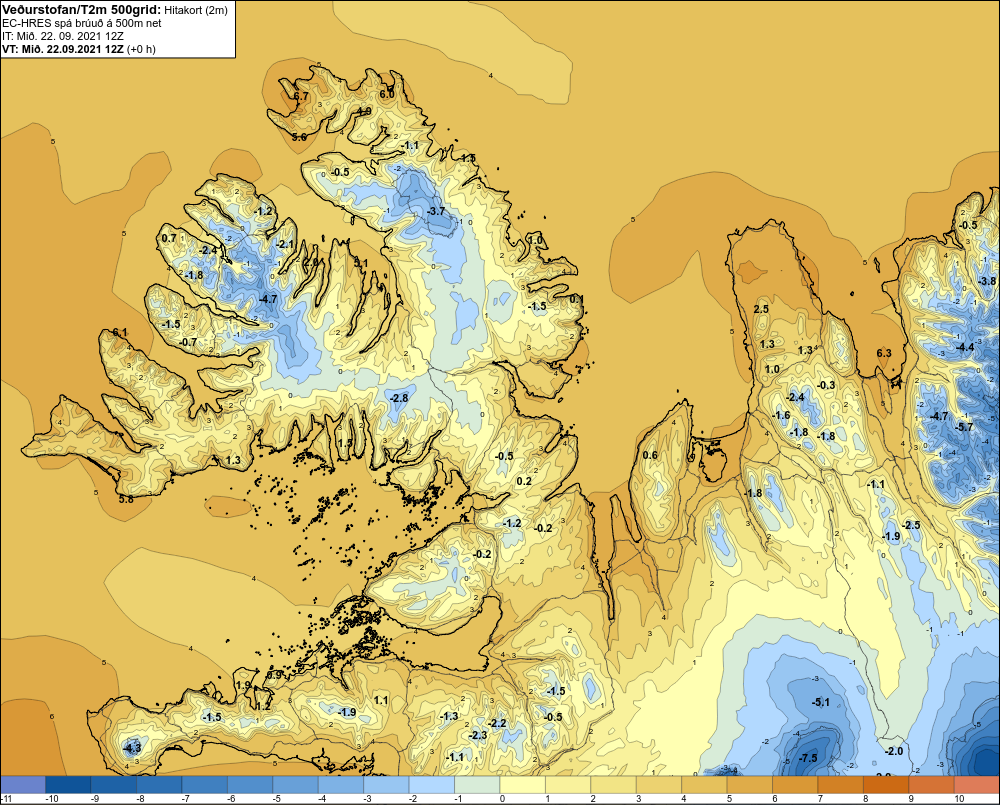Pick the legend color between 4 and 5
This screenshot has width=1000, height=805.
tap(705, 784)
